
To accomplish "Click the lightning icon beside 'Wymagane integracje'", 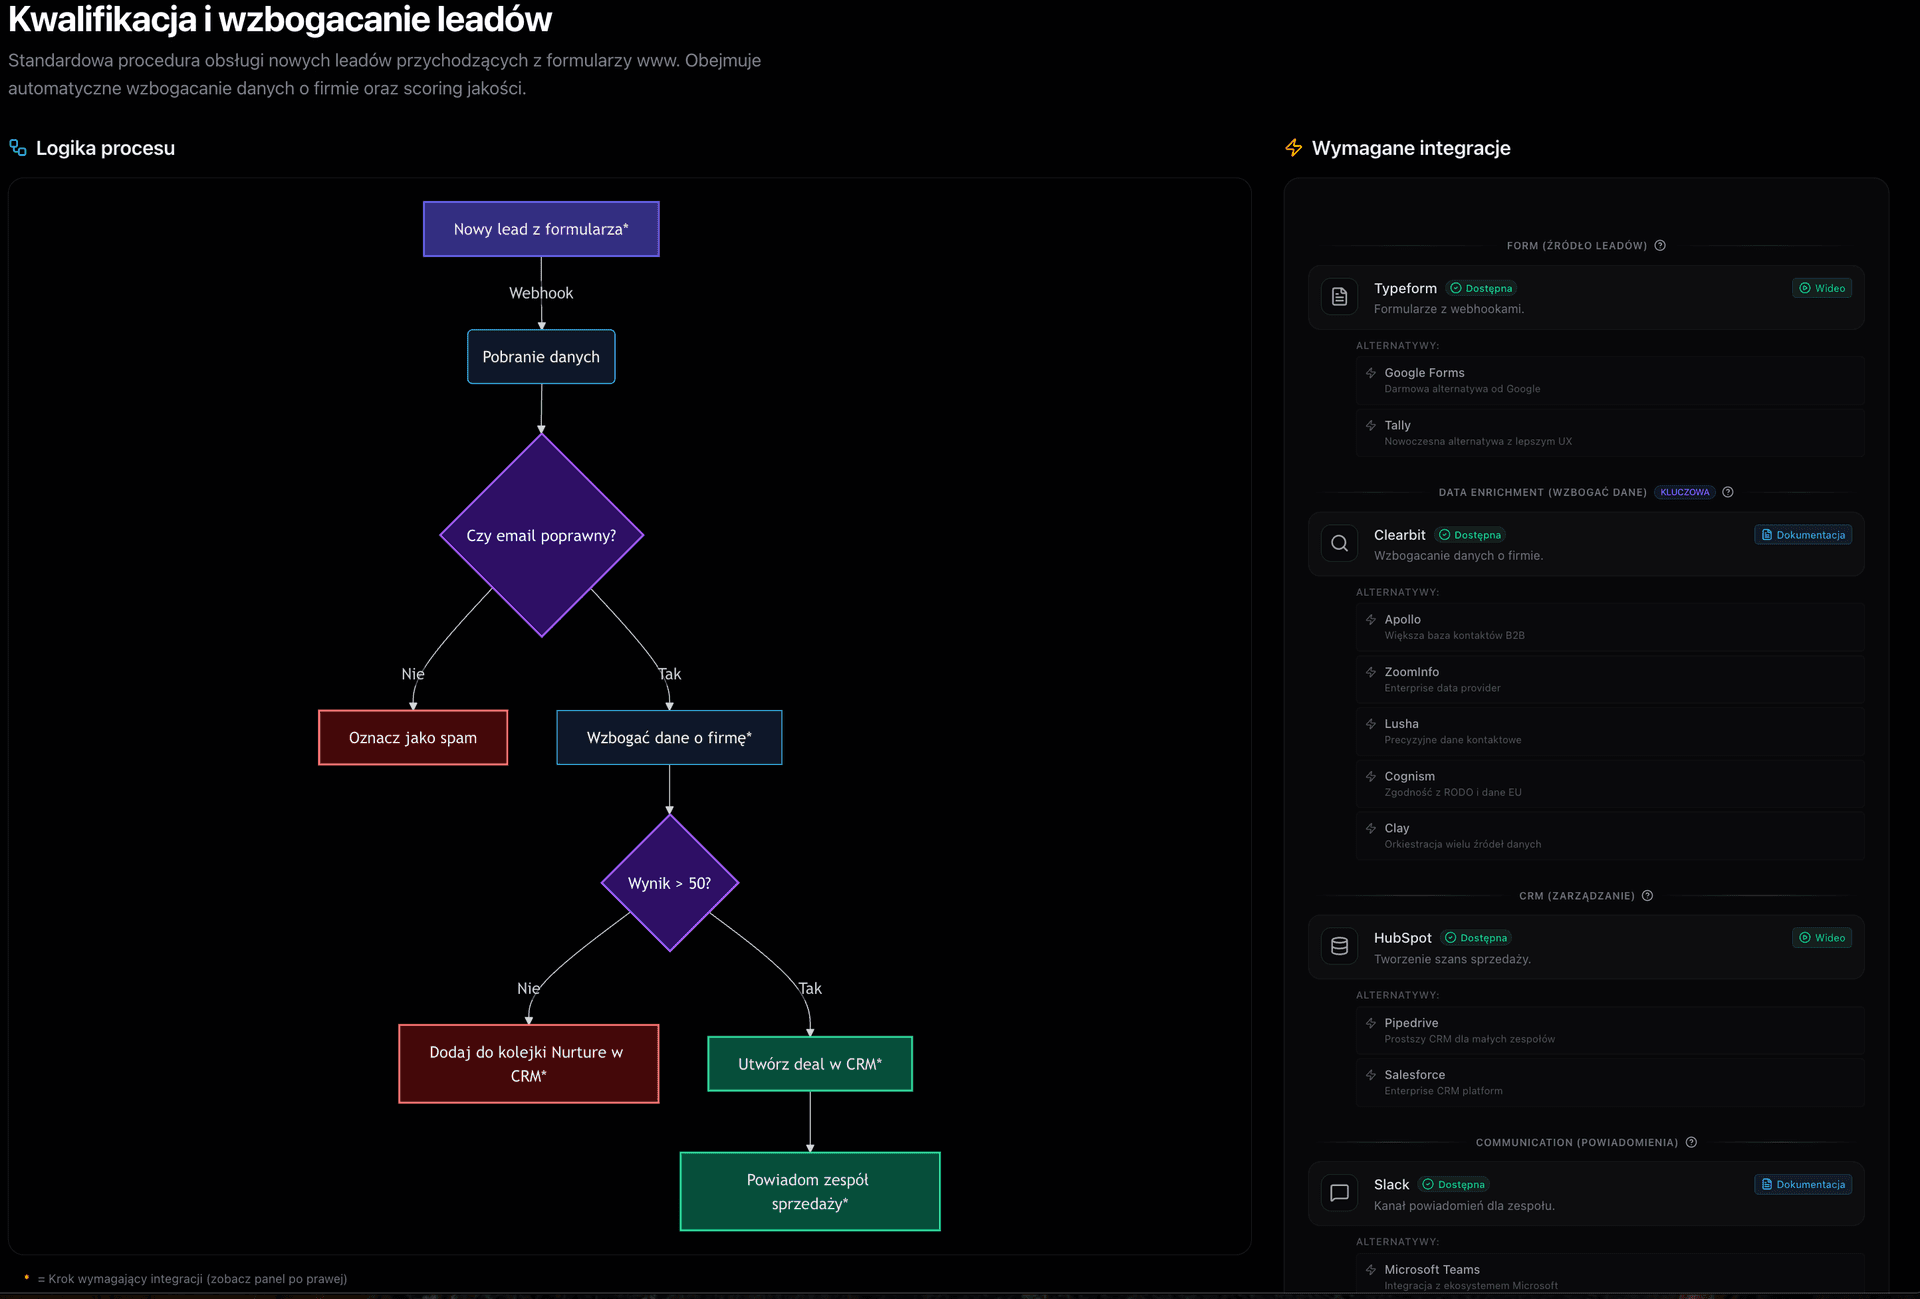I will point(1294,147).
